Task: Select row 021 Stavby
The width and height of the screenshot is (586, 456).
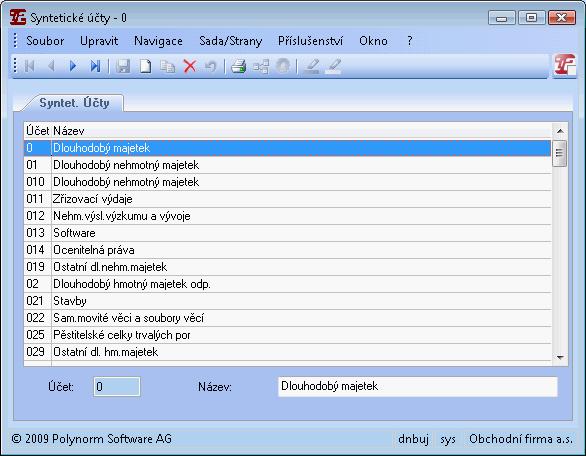Action: 287,301
